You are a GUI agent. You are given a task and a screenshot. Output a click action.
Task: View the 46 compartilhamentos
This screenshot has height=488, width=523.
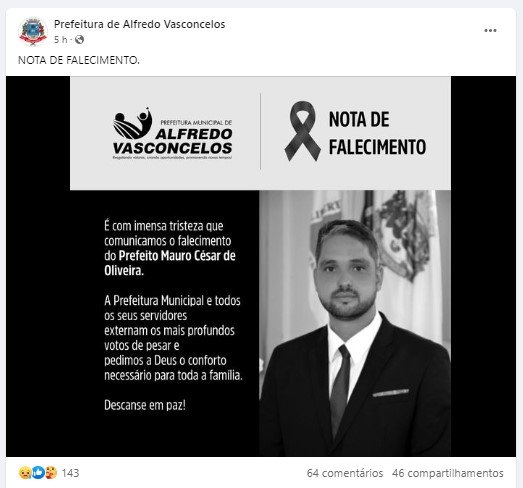tap(448, 473)
